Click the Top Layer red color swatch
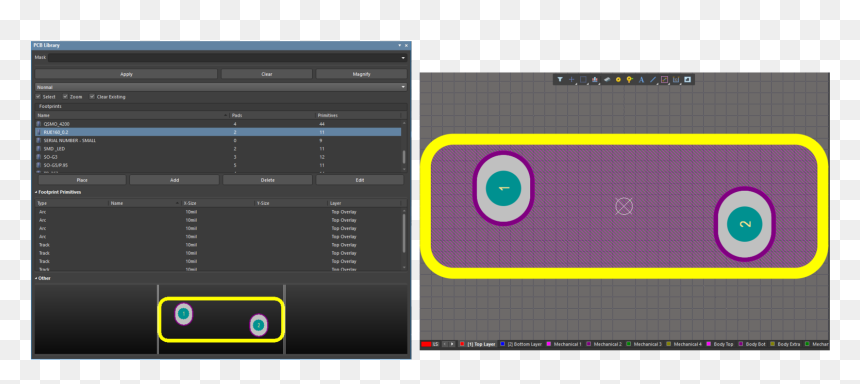This screenshot has height=384, width=860. (462, 344)
